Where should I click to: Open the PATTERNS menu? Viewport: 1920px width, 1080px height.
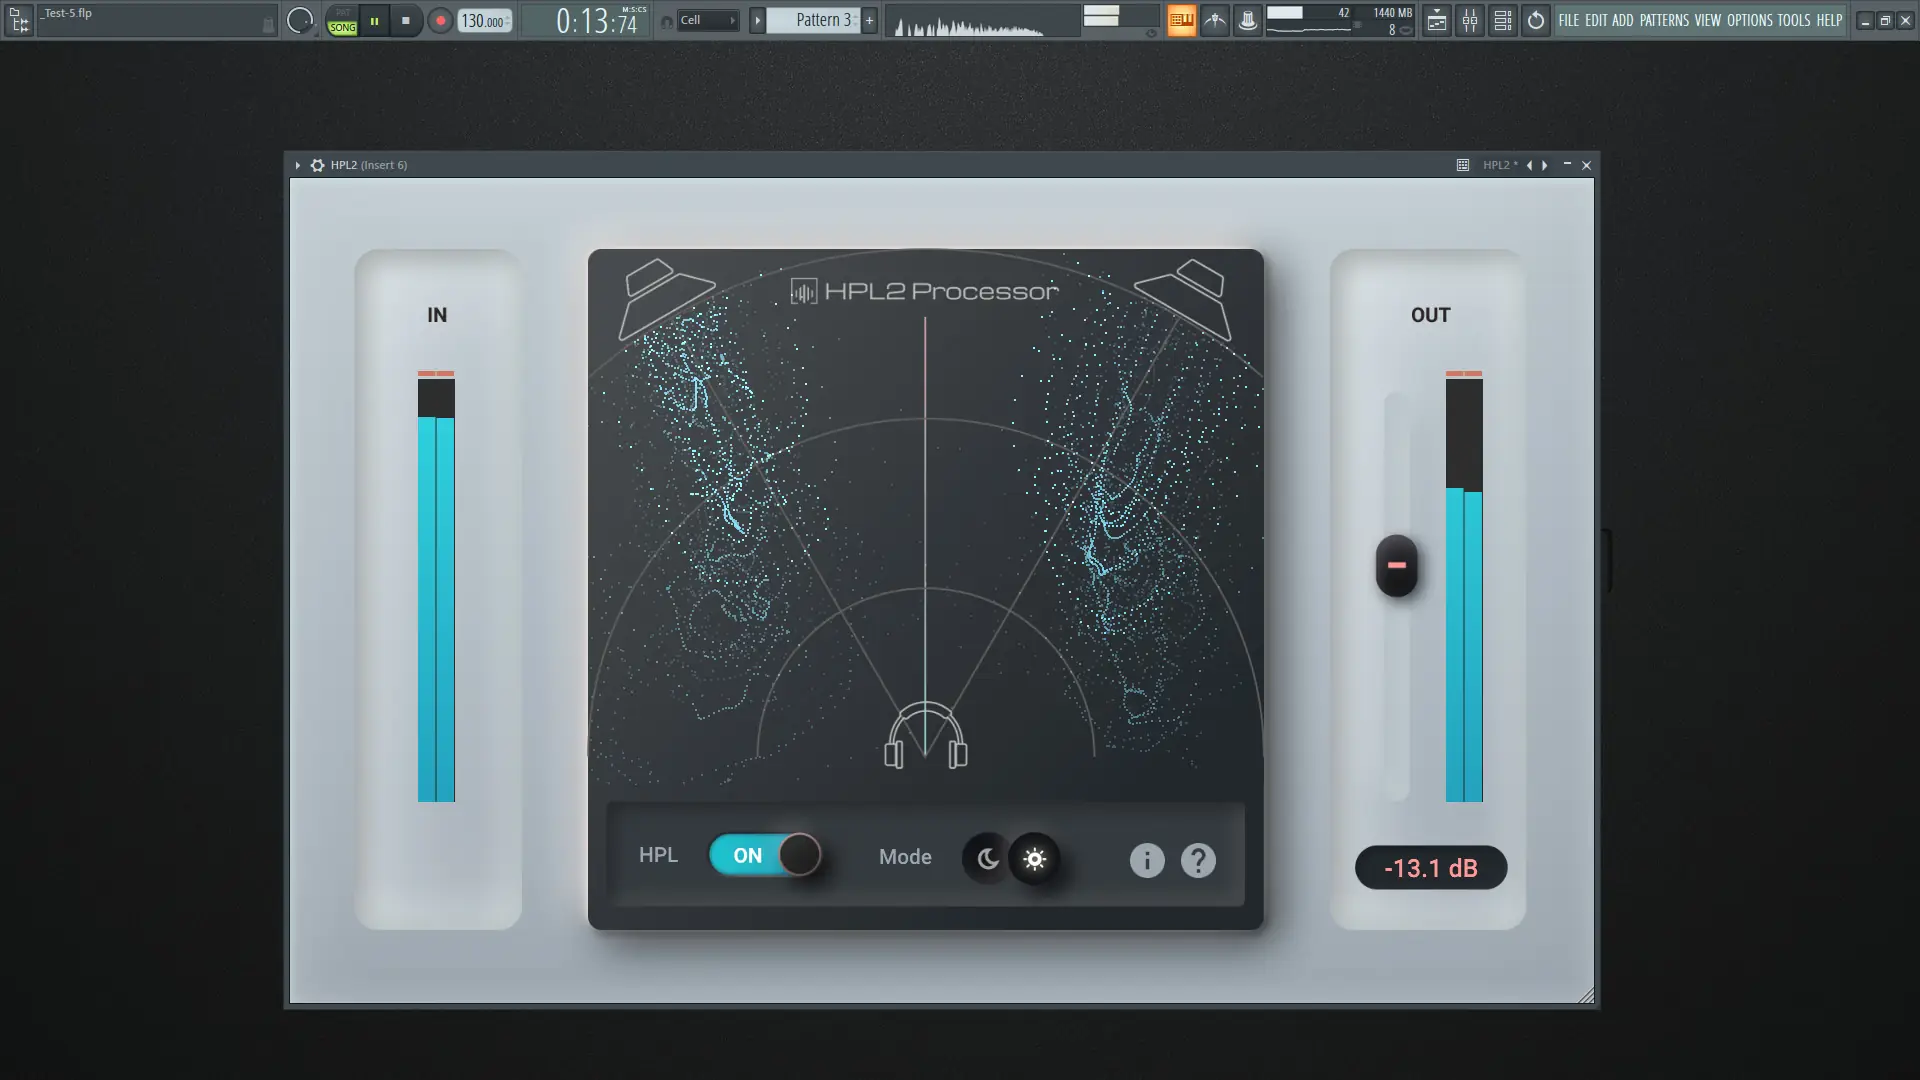[x=1663, y=20]
